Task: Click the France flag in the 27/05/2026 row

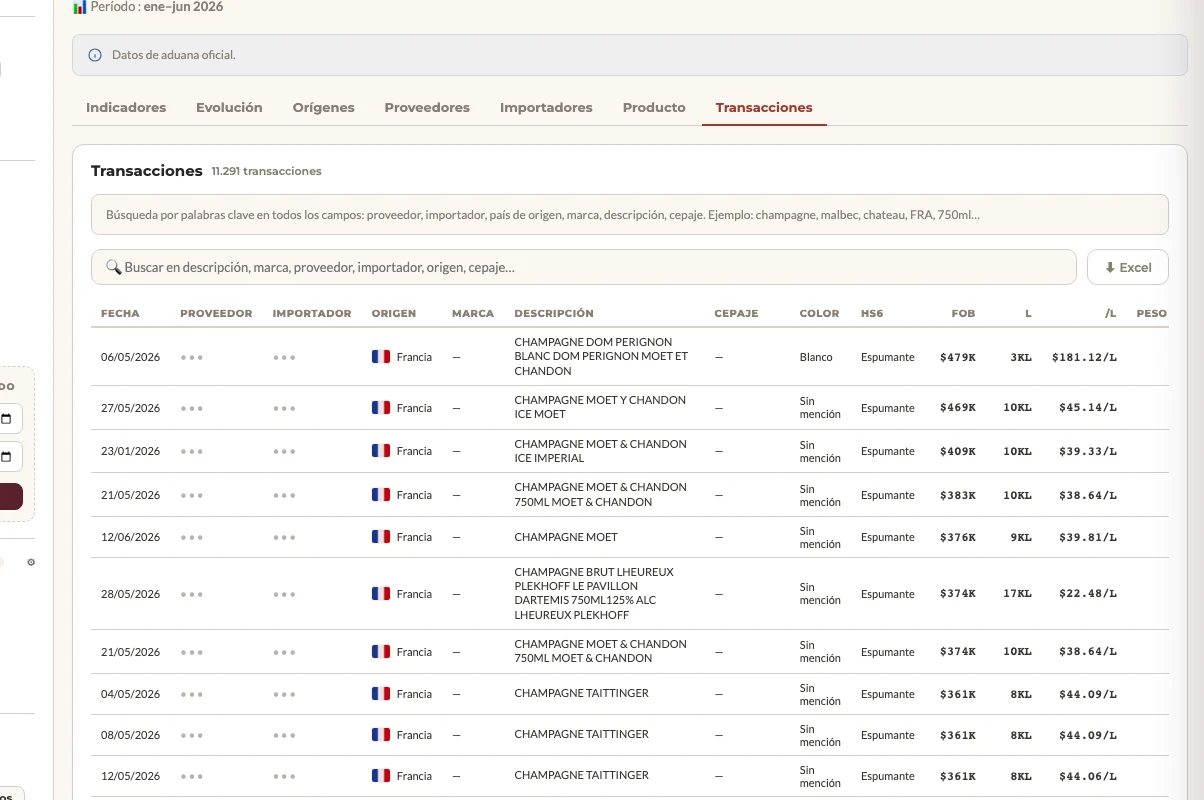Action: [x=381, y=408]
